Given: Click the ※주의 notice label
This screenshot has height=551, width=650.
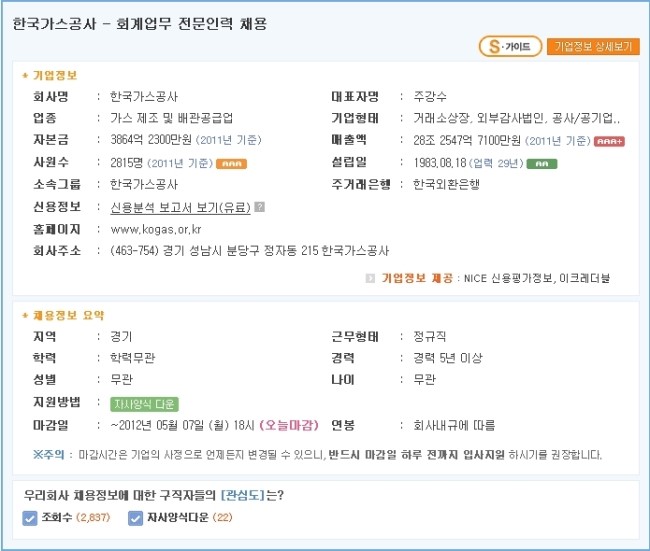Looking at the screenshot, I should tap(49, 455).
